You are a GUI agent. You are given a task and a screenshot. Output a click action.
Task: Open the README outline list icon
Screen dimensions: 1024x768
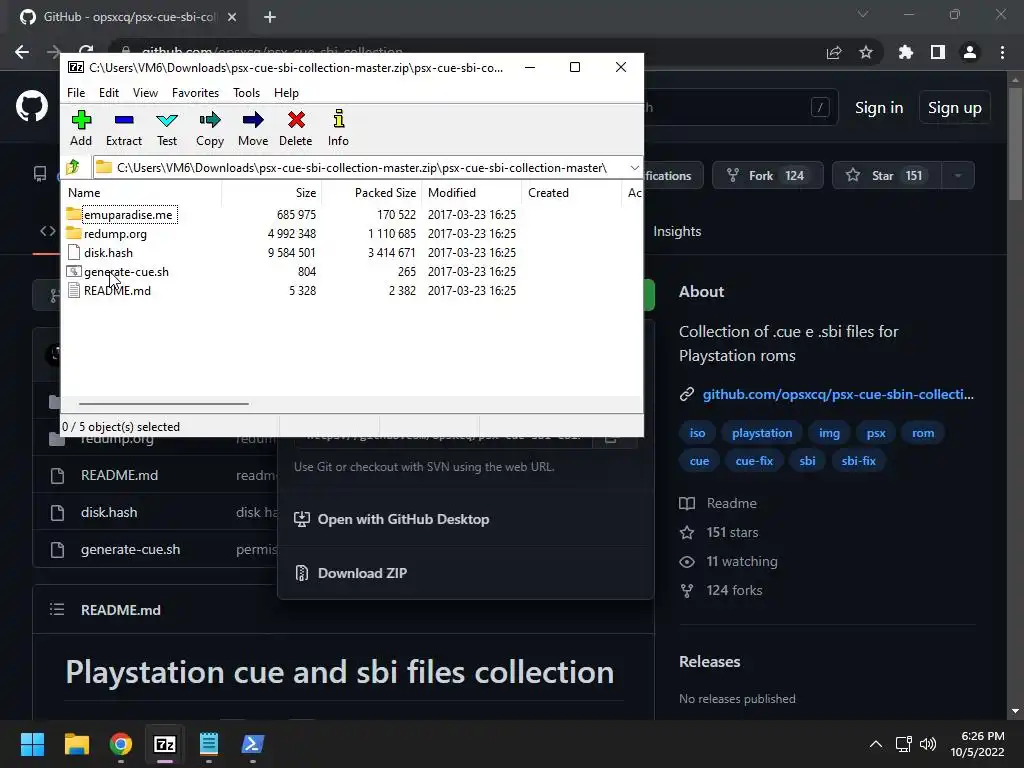pos(57,609)
